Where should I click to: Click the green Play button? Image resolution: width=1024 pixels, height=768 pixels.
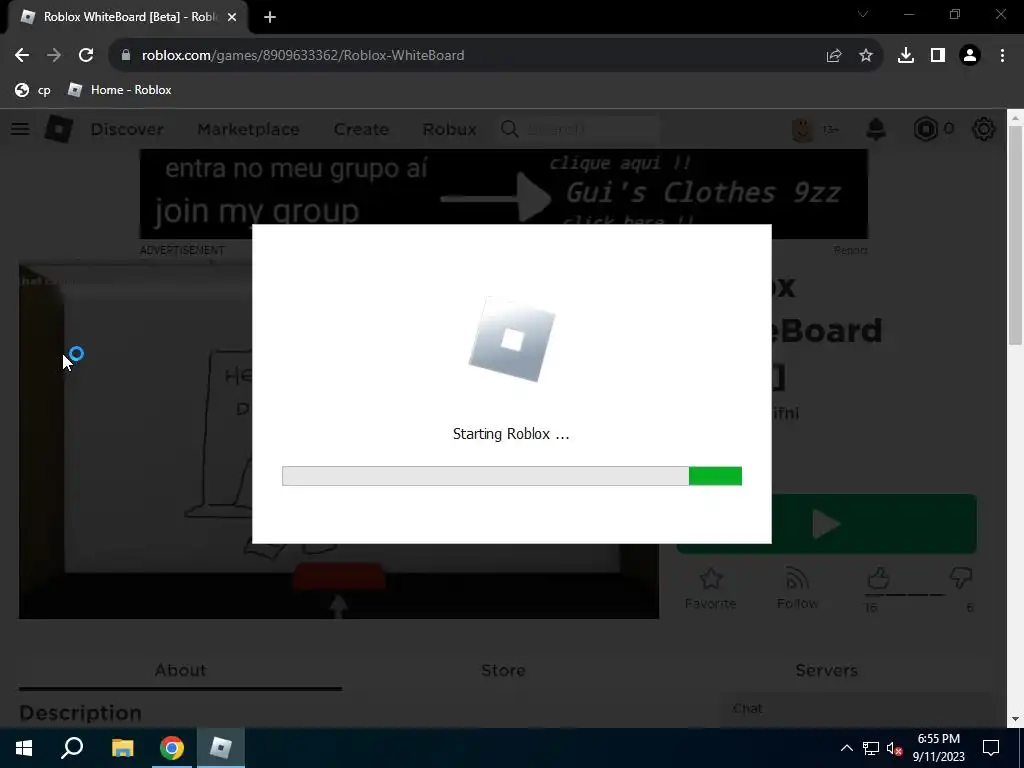click(x=826, y=524)
